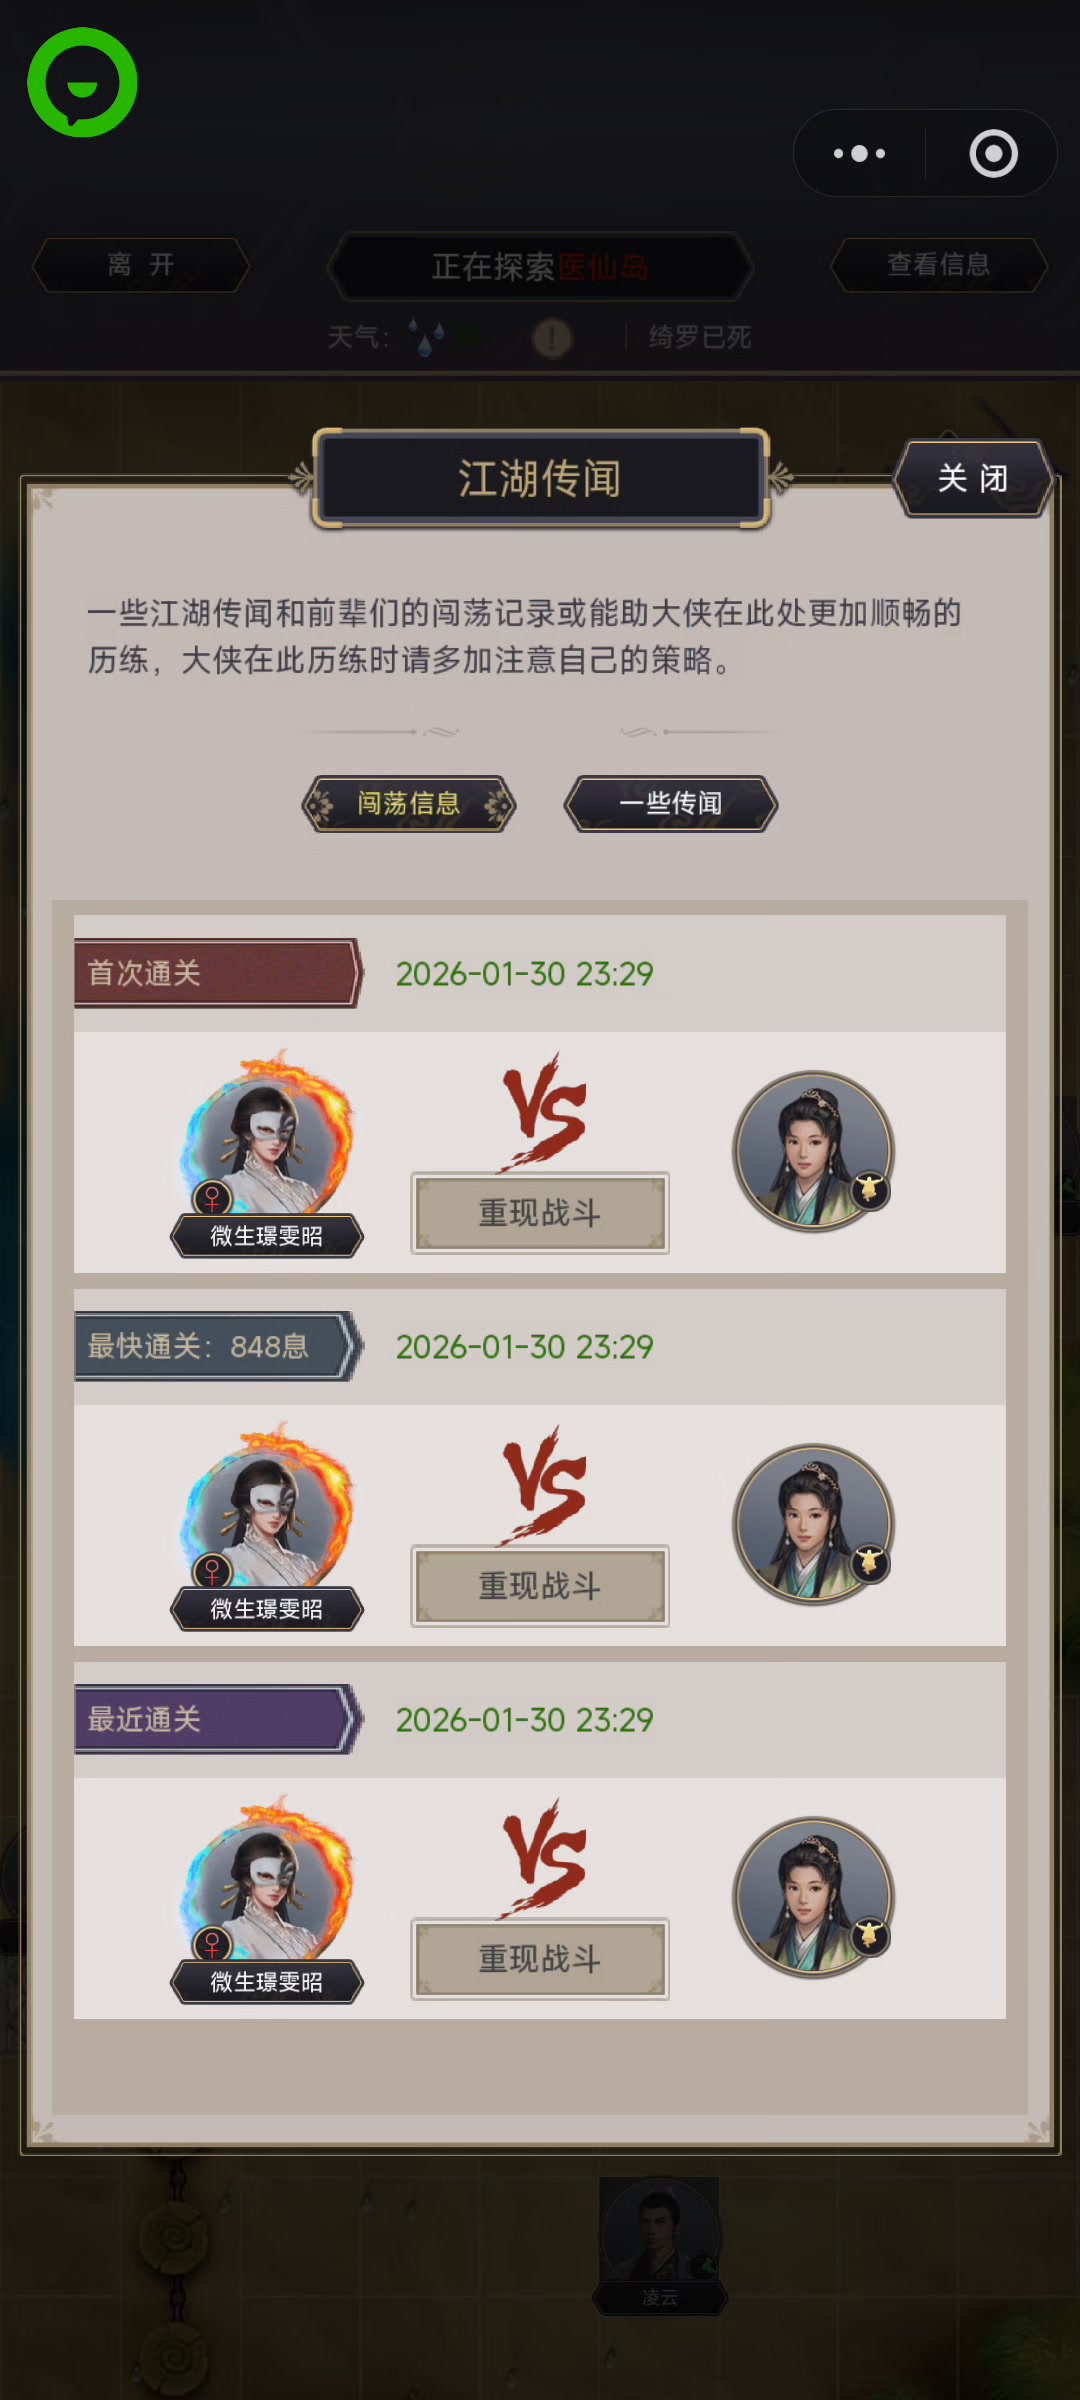
Task: Click the weather raindrop icon
Action: pyautogui.click(x=427, y=337)
